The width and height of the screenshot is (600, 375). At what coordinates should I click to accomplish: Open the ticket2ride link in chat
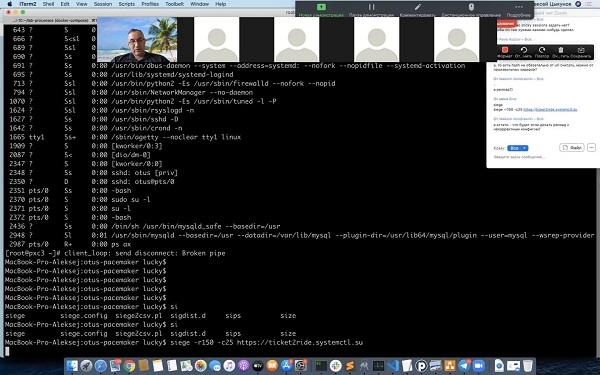[x=550, y=109]
